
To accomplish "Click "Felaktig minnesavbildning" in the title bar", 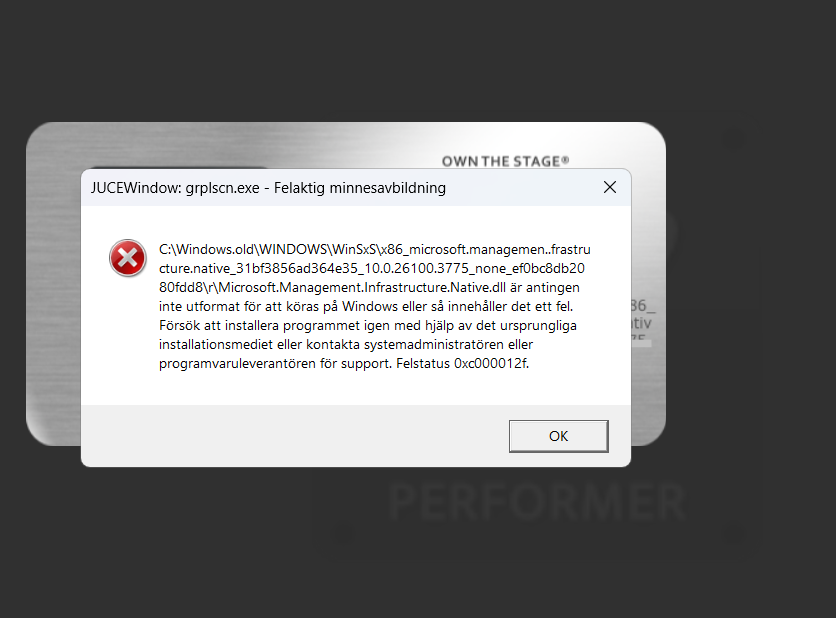I will 360,188.
